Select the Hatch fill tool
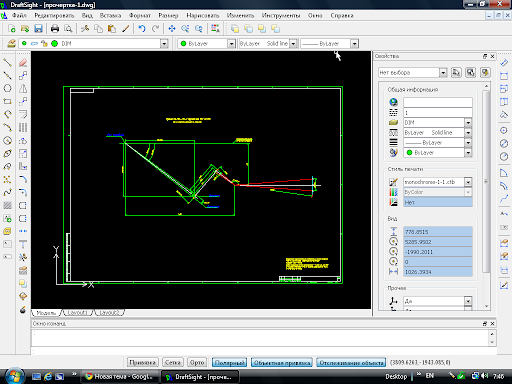 pyautogui.click(x=7, y=205)
